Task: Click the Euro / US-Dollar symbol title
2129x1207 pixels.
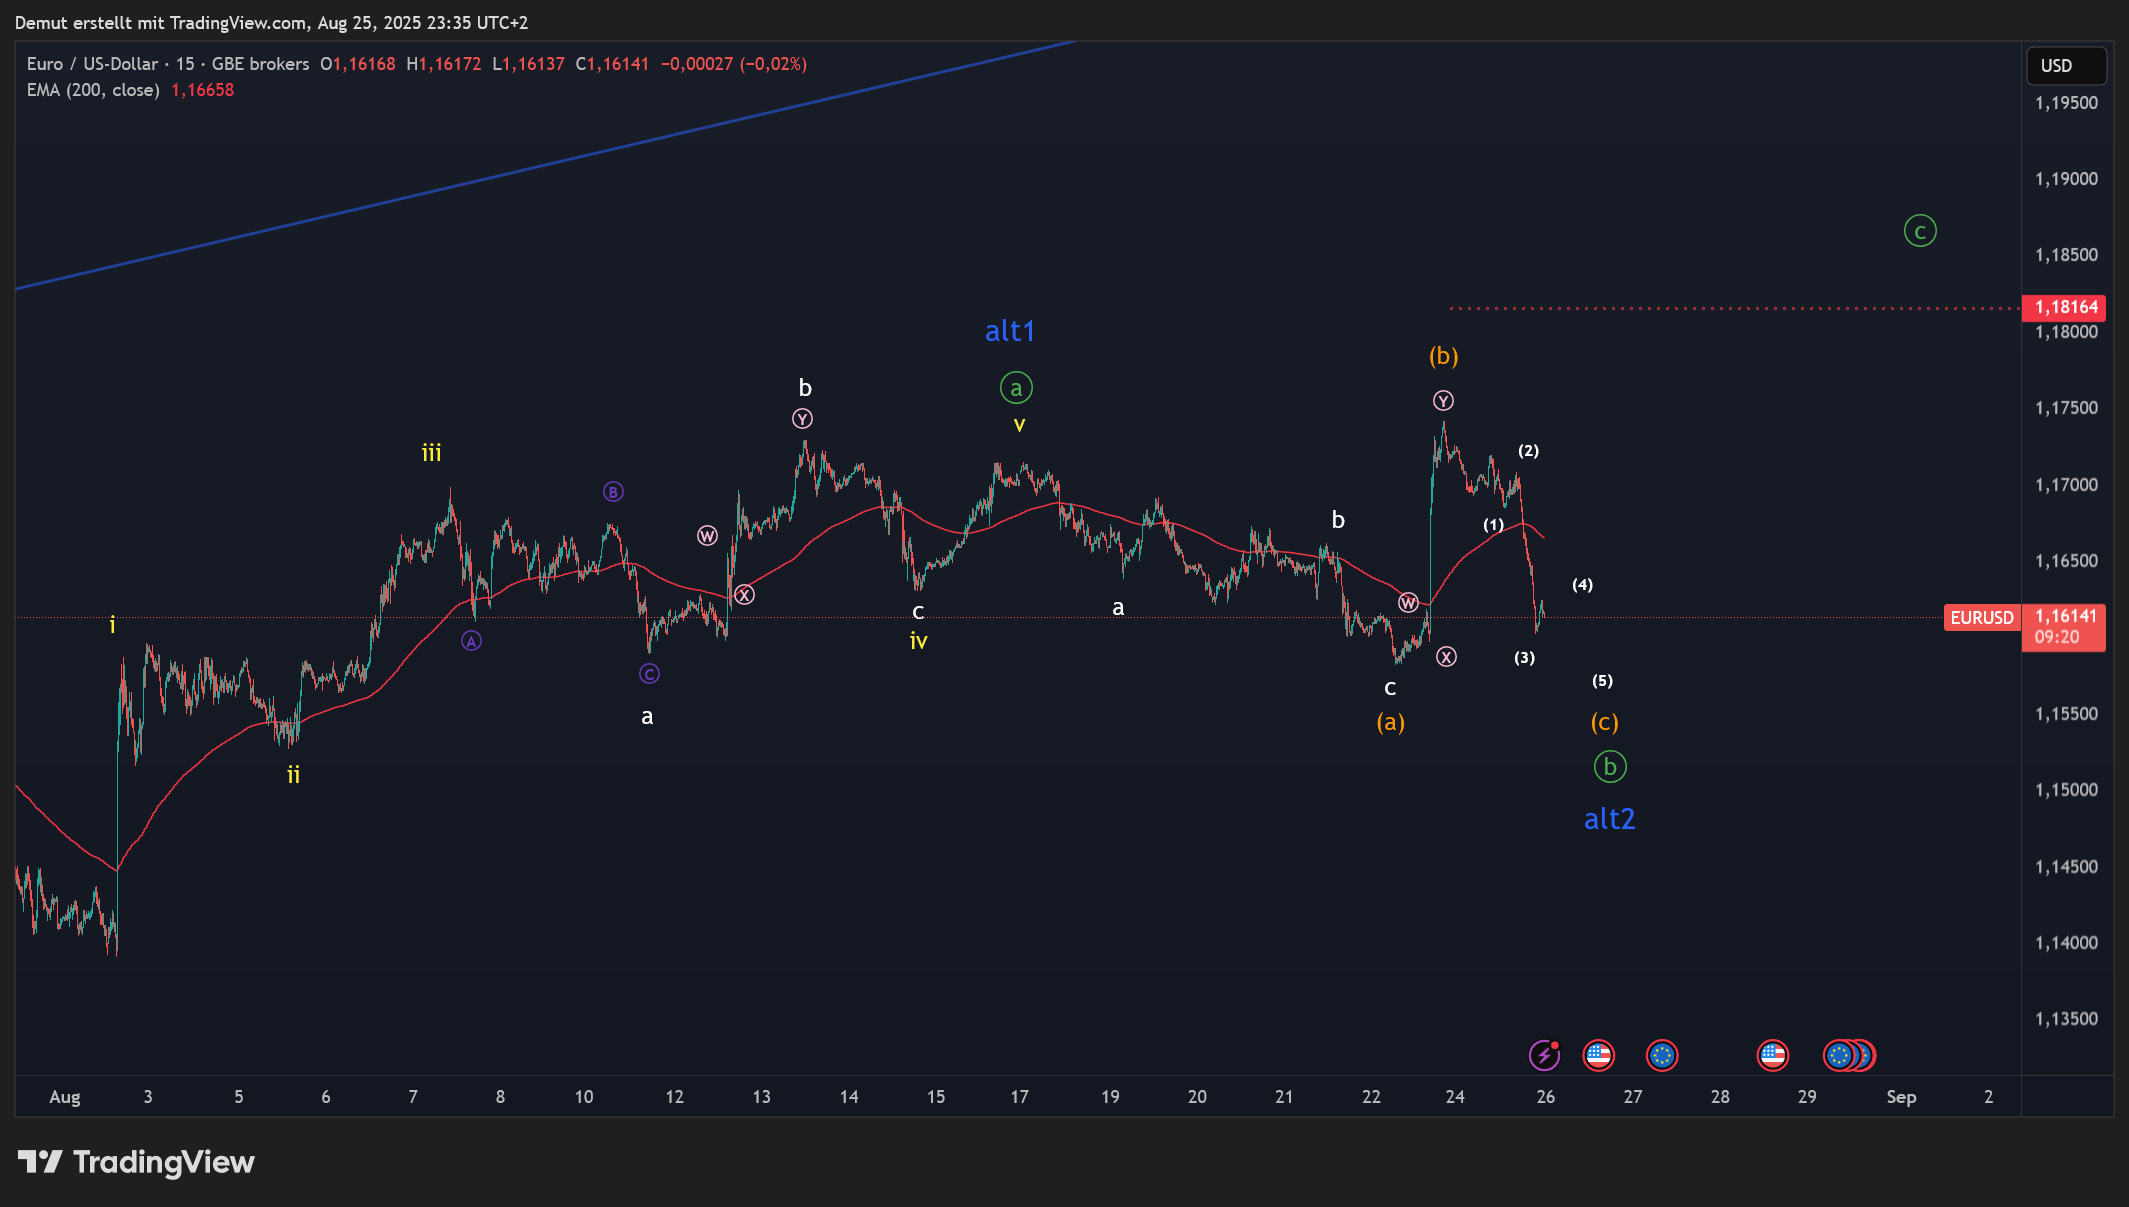Action: 92,64
